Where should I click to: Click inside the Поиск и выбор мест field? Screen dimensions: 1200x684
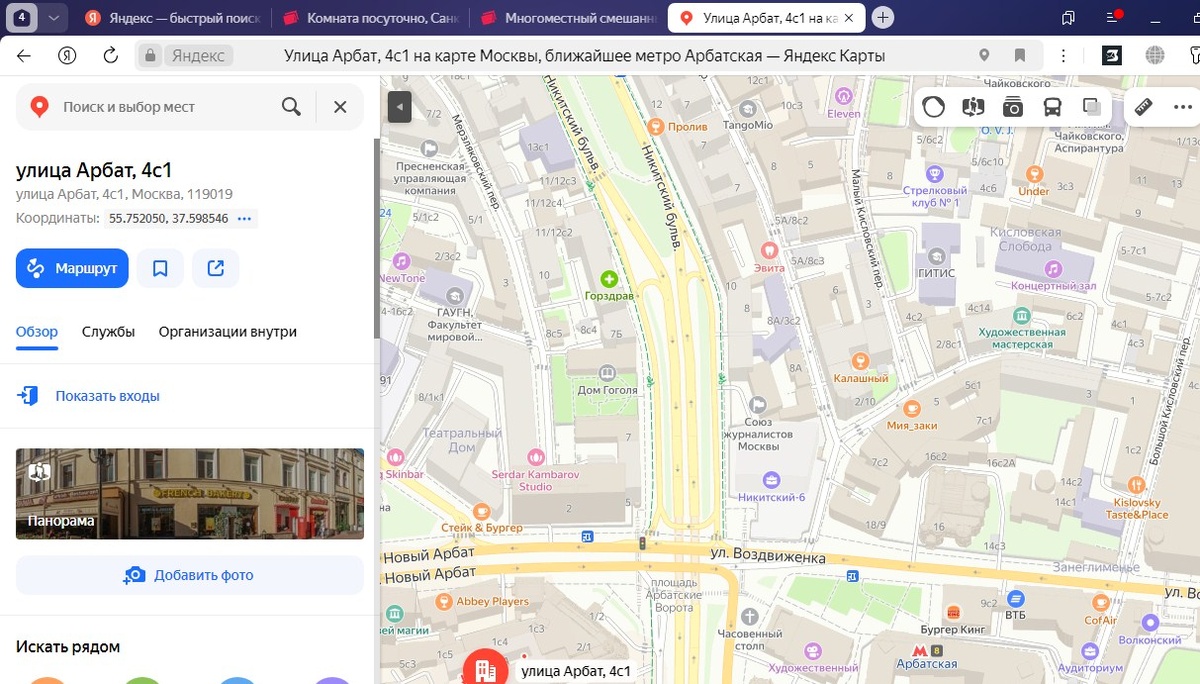point(165,107)
